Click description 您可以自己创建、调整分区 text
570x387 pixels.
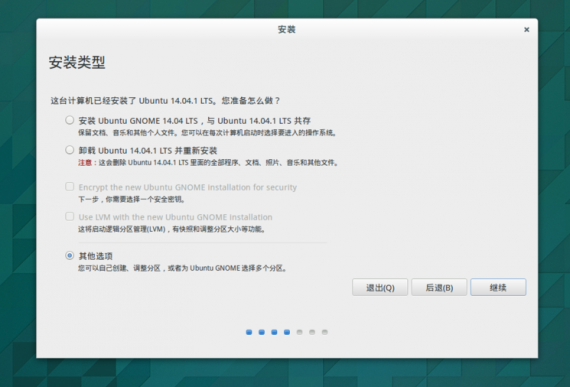pyautogui.click(x=183, y=268)
